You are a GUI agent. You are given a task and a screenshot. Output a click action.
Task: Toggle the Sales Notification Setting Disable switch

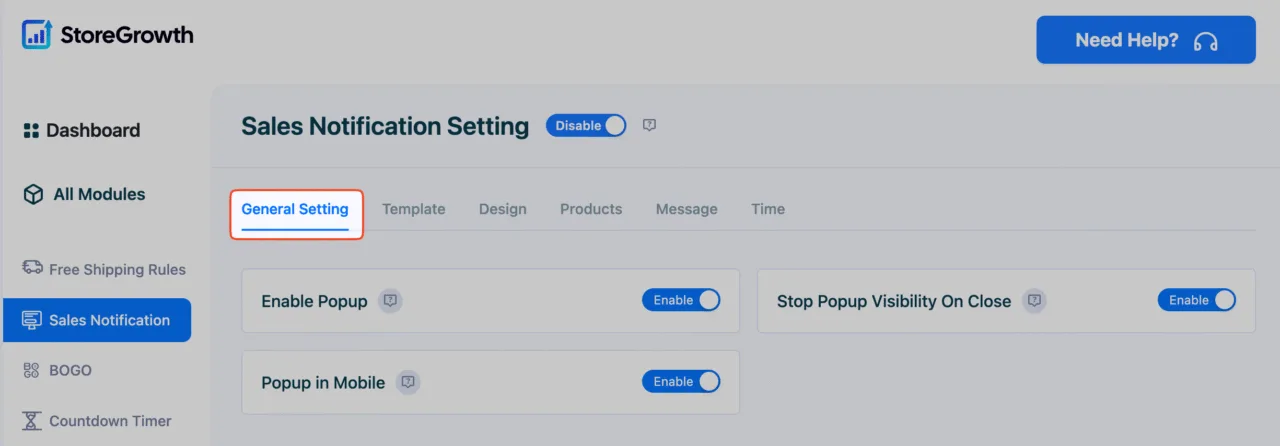point(586,125)
